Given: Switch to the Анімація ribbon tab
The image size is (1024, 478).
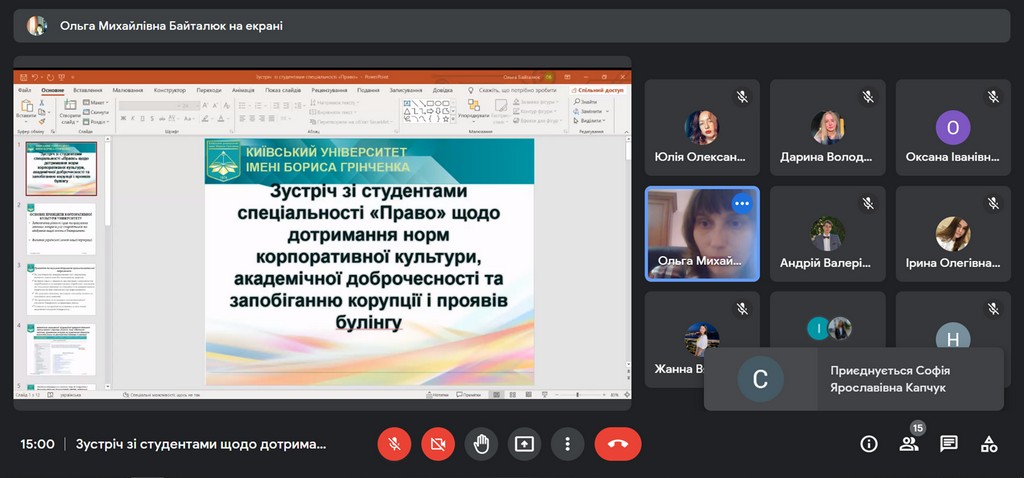Looking at the screenshot, I should [243, 90].
